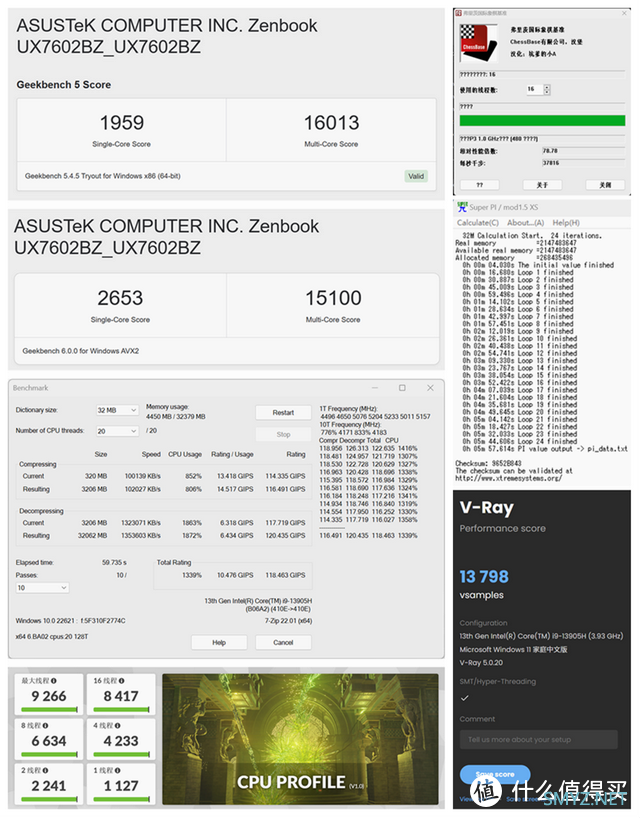Click thread count field showing 16
The width and height of the screenshot is (640, 818).
pyautogui.click(x=535, y=90)
